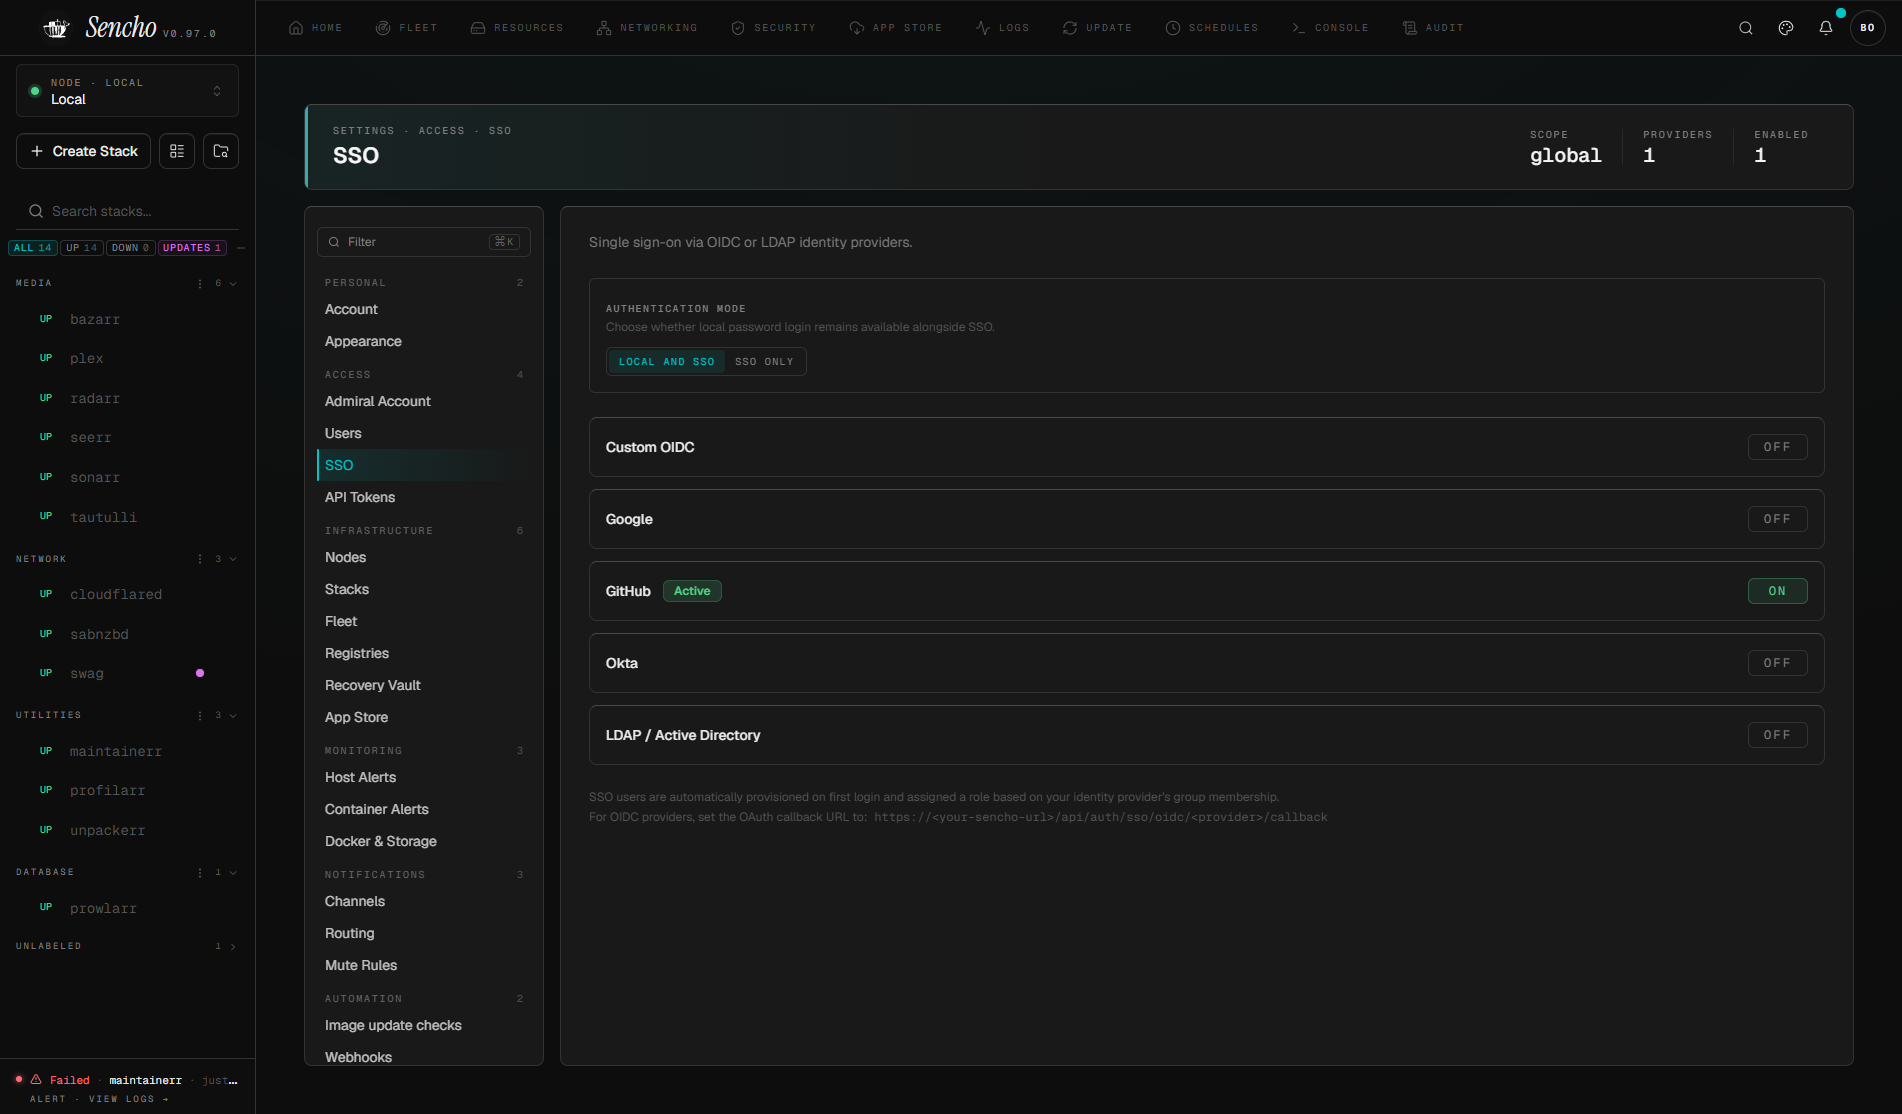Screen dimensions: 1902x1114
Task: Disable the GitHub provider toggle
Action: click(1777, 591)
